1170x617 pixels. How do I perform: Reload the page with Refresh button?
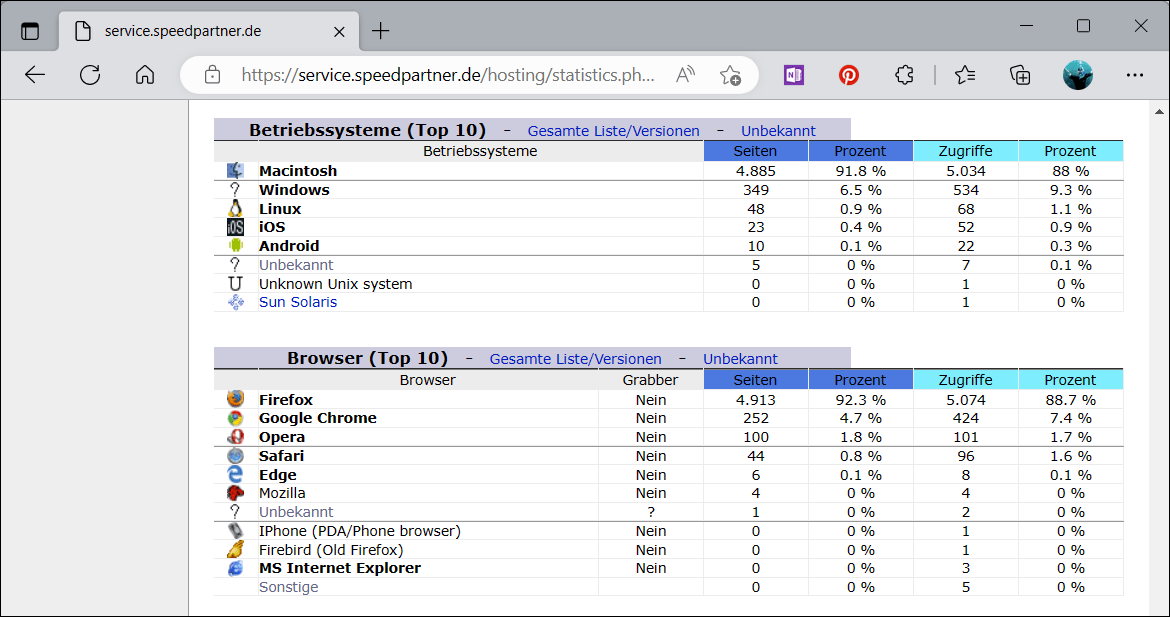90,75
